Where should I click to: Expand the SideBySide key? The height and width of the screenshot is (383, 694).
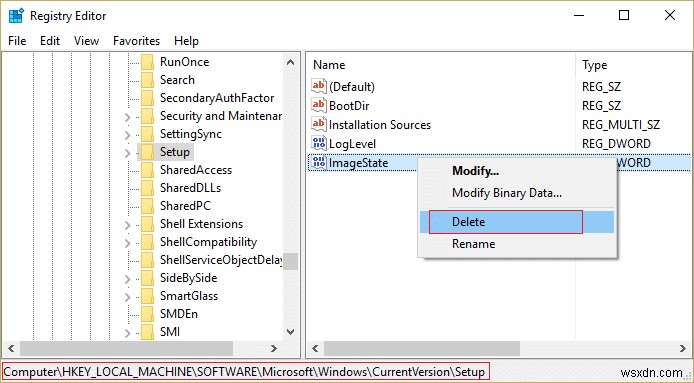[x=127, y=279]
